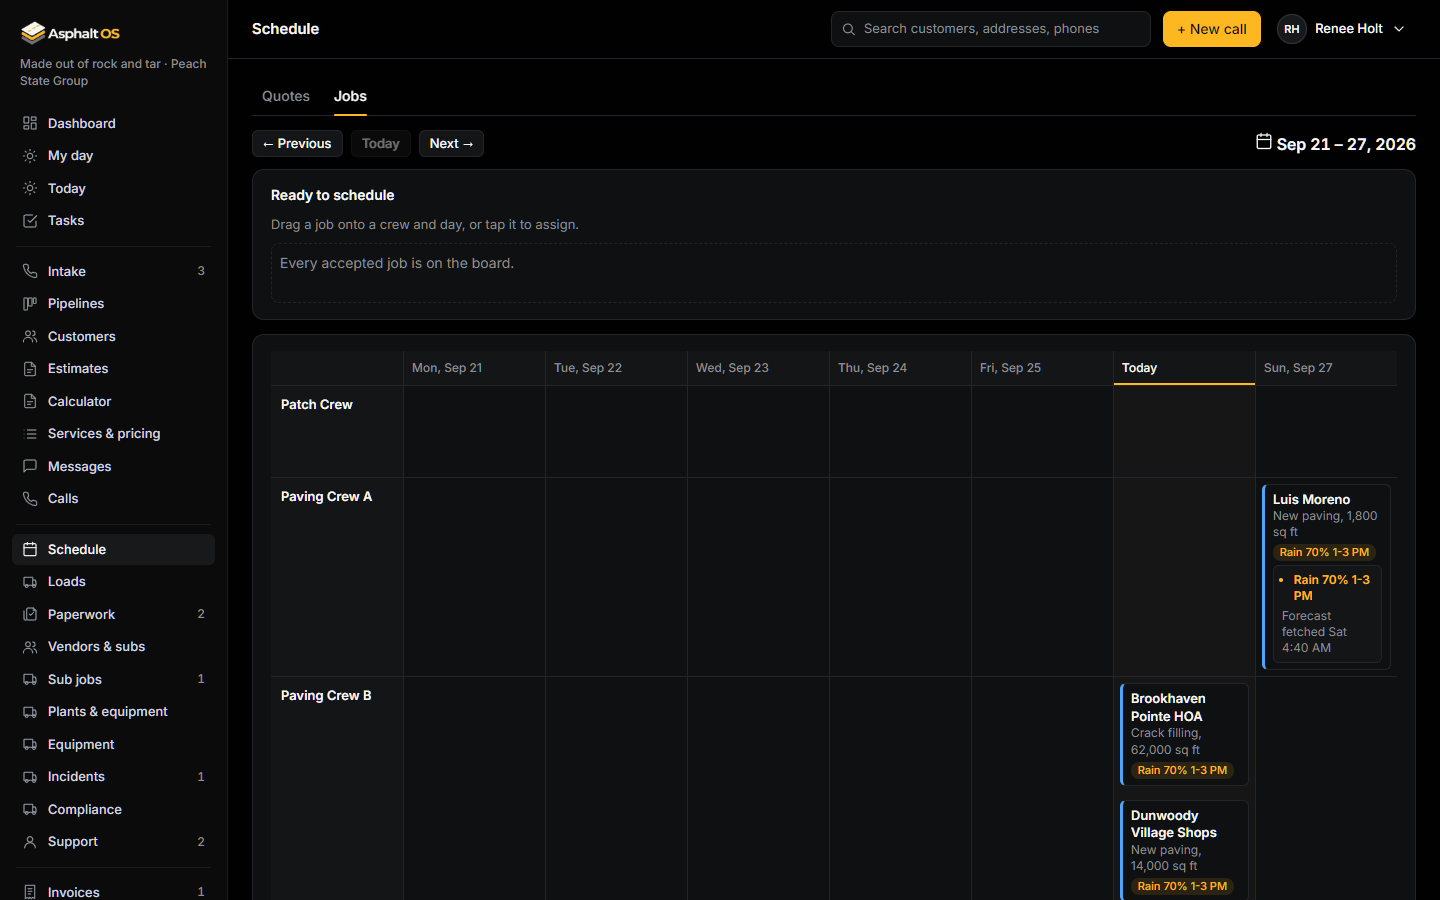The height and width of the screenshot is (900, 1440).
Task: Click the Estimates document icon
Action: coord(30,369)
